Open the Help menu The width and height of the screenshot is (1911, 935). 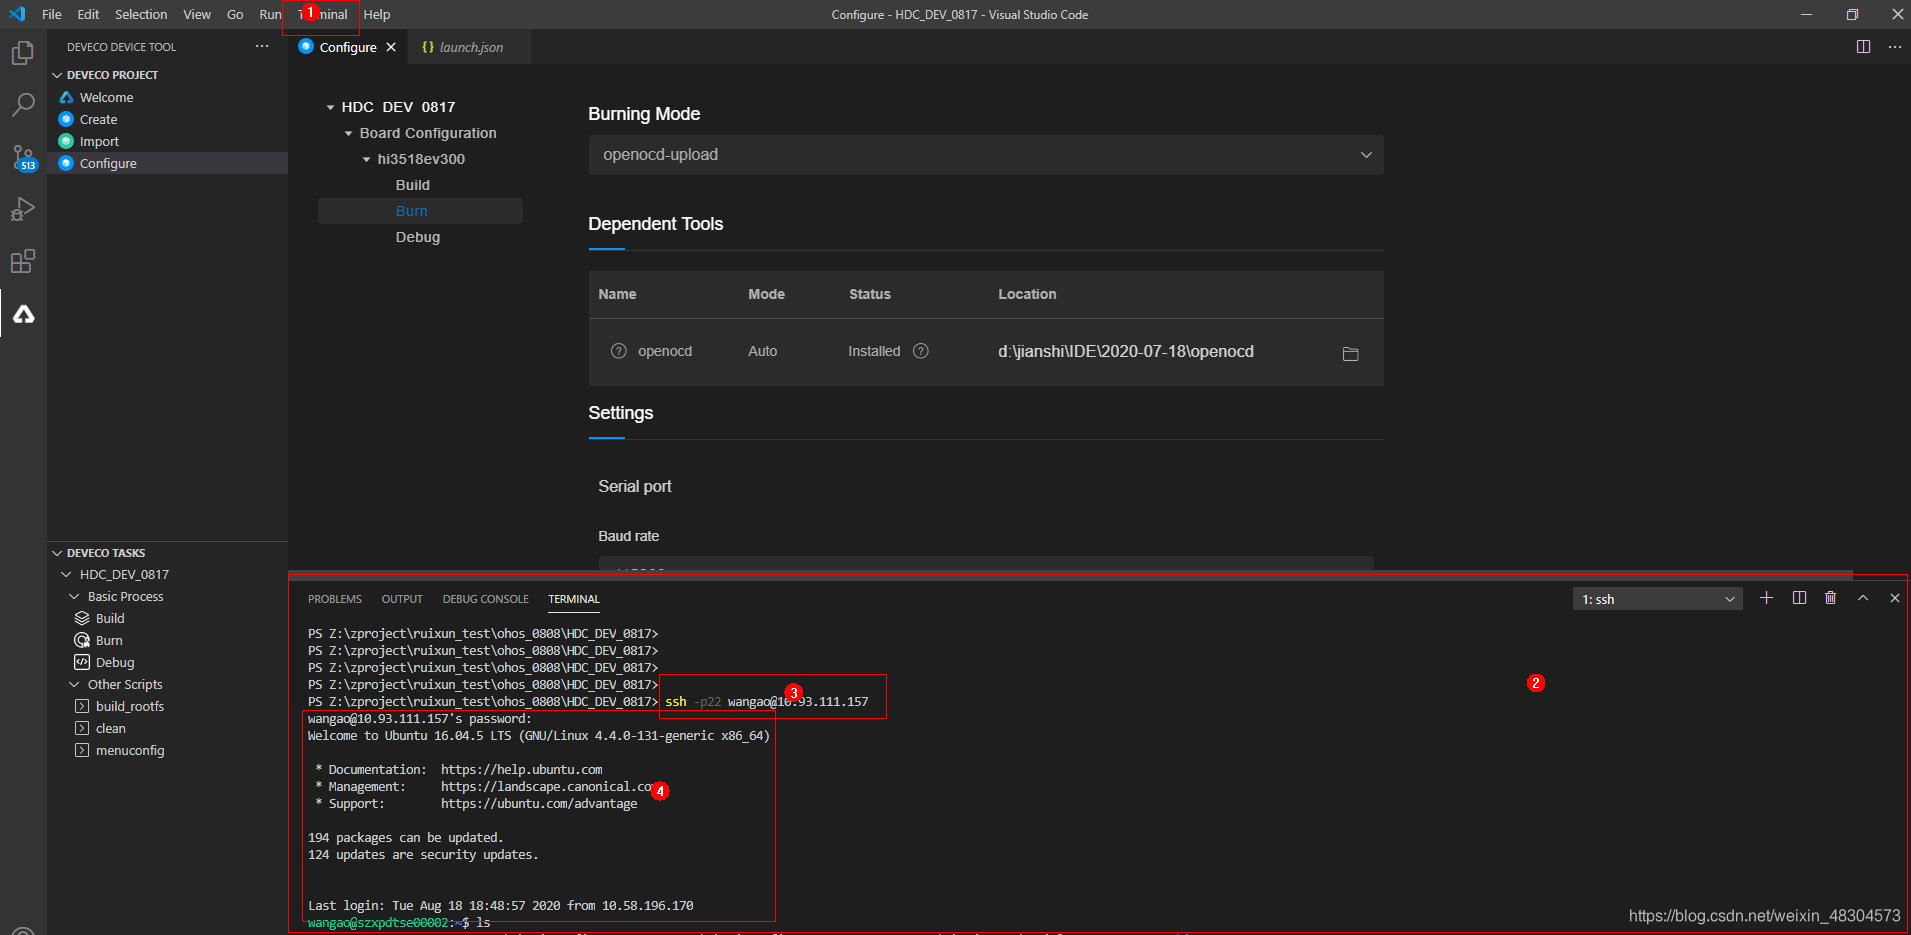[377, 14]
